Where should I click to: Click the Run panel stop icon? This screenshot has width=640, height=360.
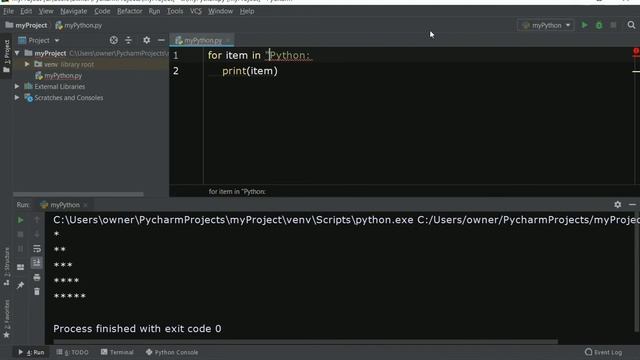tap(20, 234)
